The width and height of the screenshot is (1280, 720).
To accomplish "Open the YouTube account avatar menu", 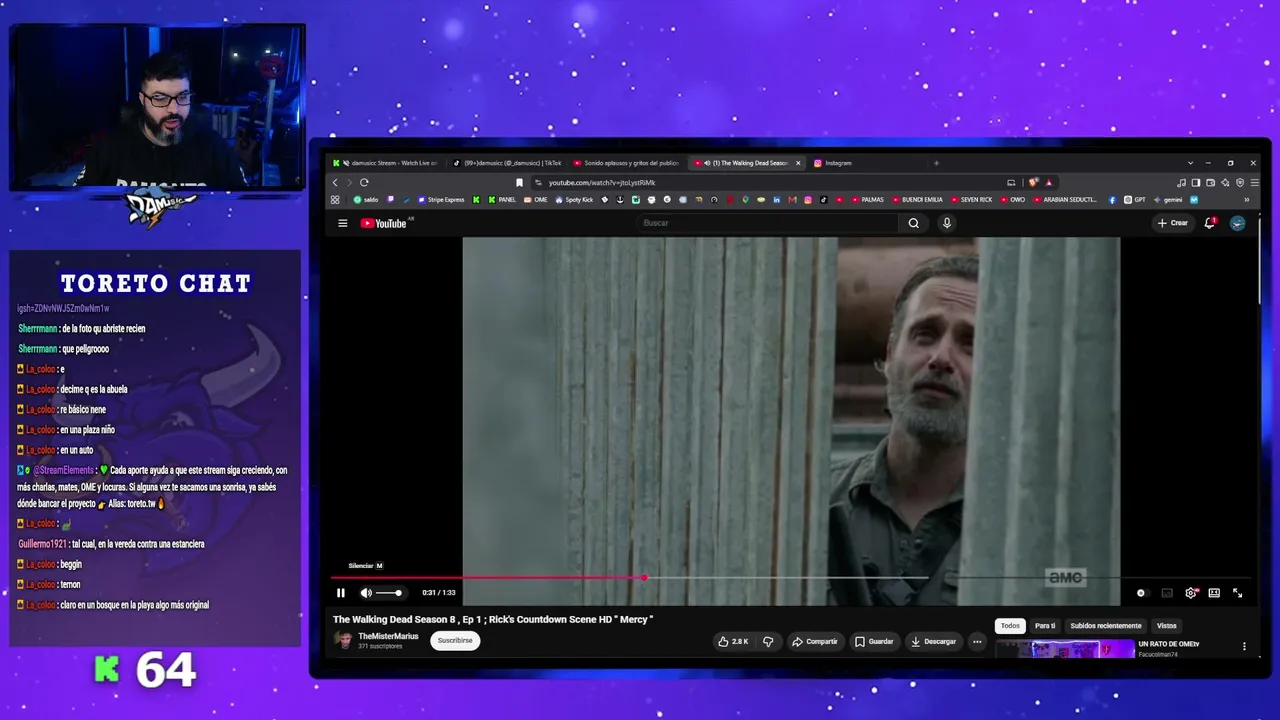I will pos(1238,223).
